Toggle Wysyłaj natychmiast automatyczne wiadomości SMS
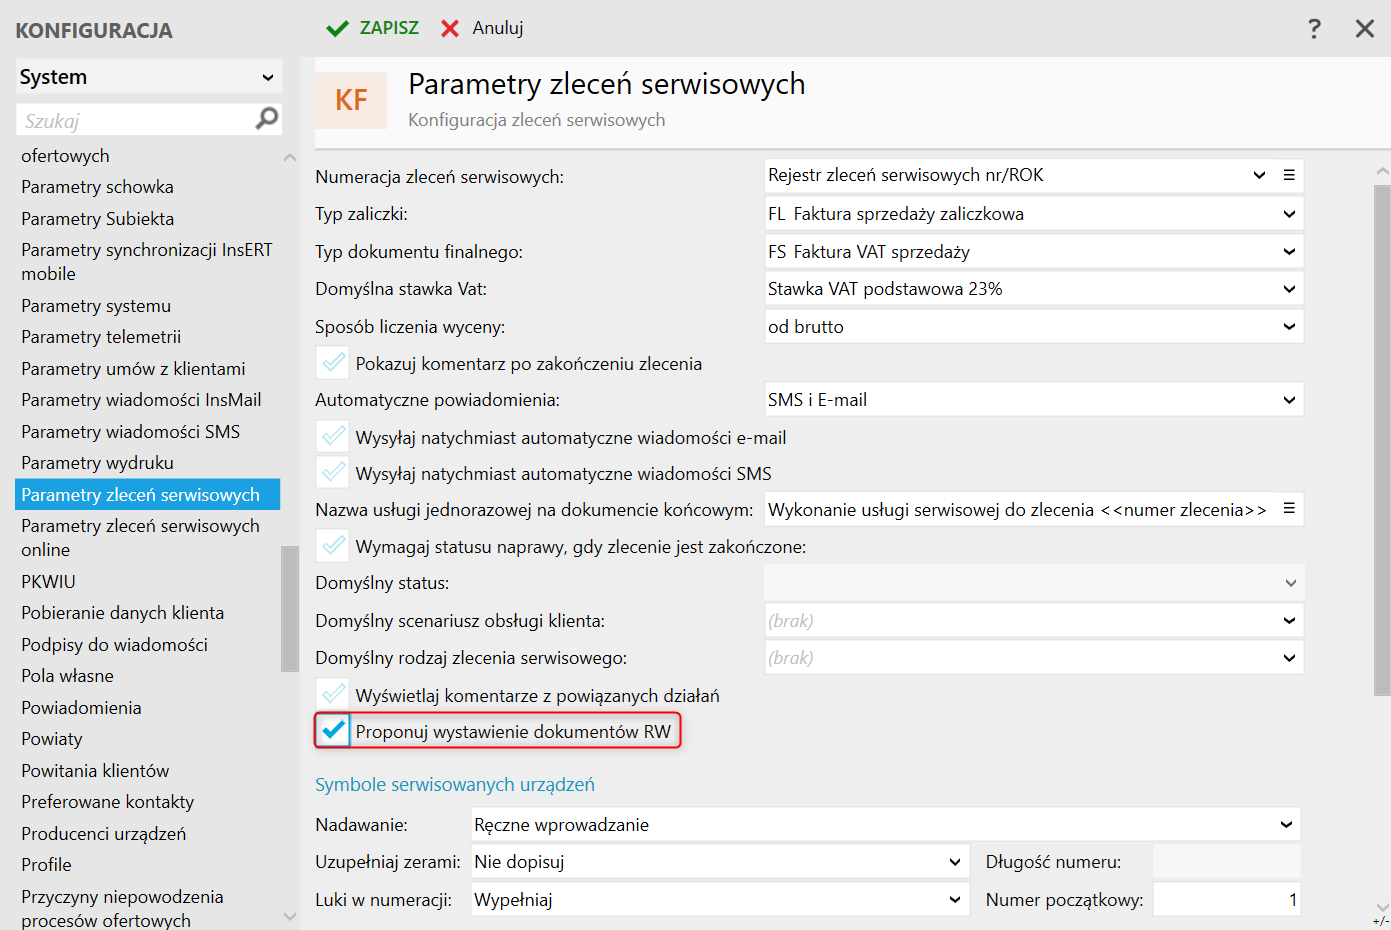 click(333, 473)
